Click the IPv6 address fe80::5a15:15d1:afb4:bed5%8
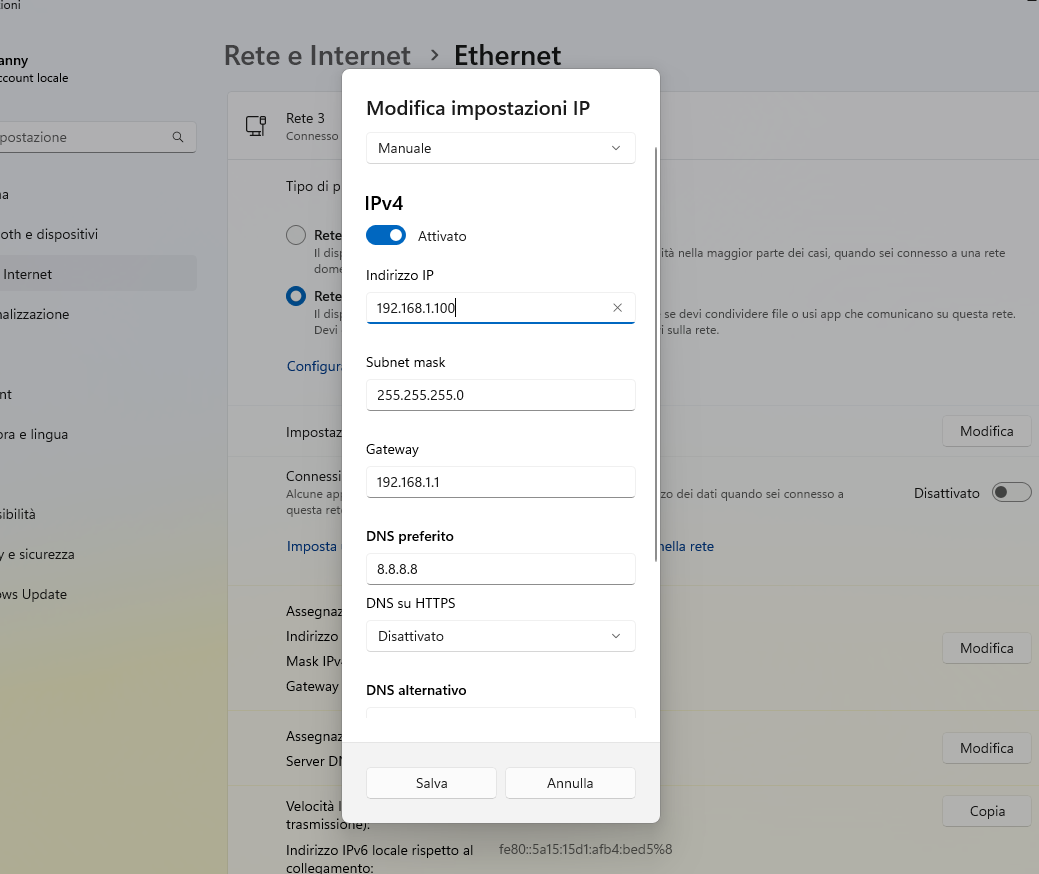1039x874 pixels. coord(585,849)
